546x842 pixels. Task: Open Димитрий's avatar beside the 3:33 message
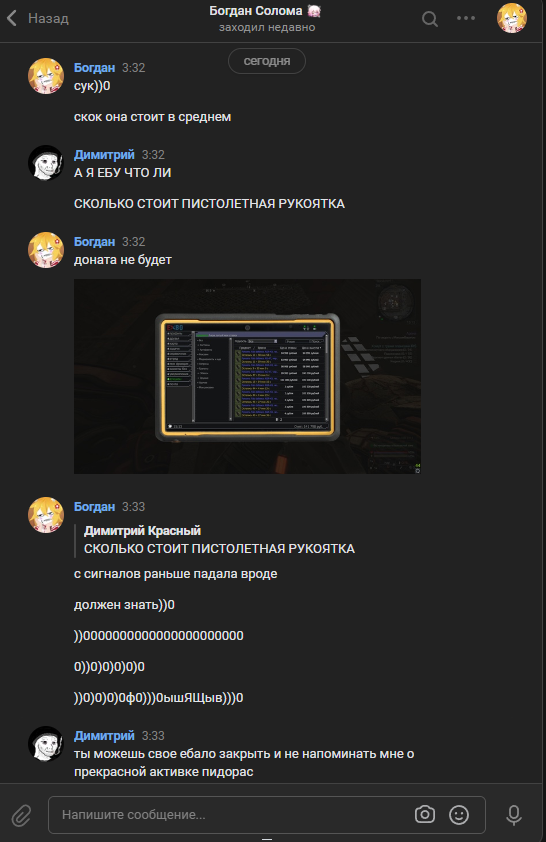[x=46, y=744]
